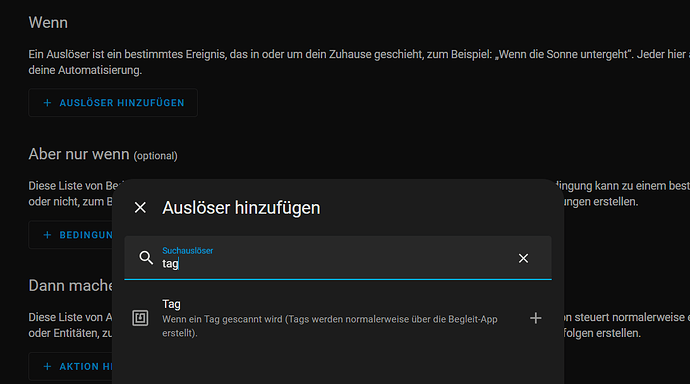Open the Auslöser hinzufügen button
The height and width of the screenshot is (384, 690).
pos(113,103)
